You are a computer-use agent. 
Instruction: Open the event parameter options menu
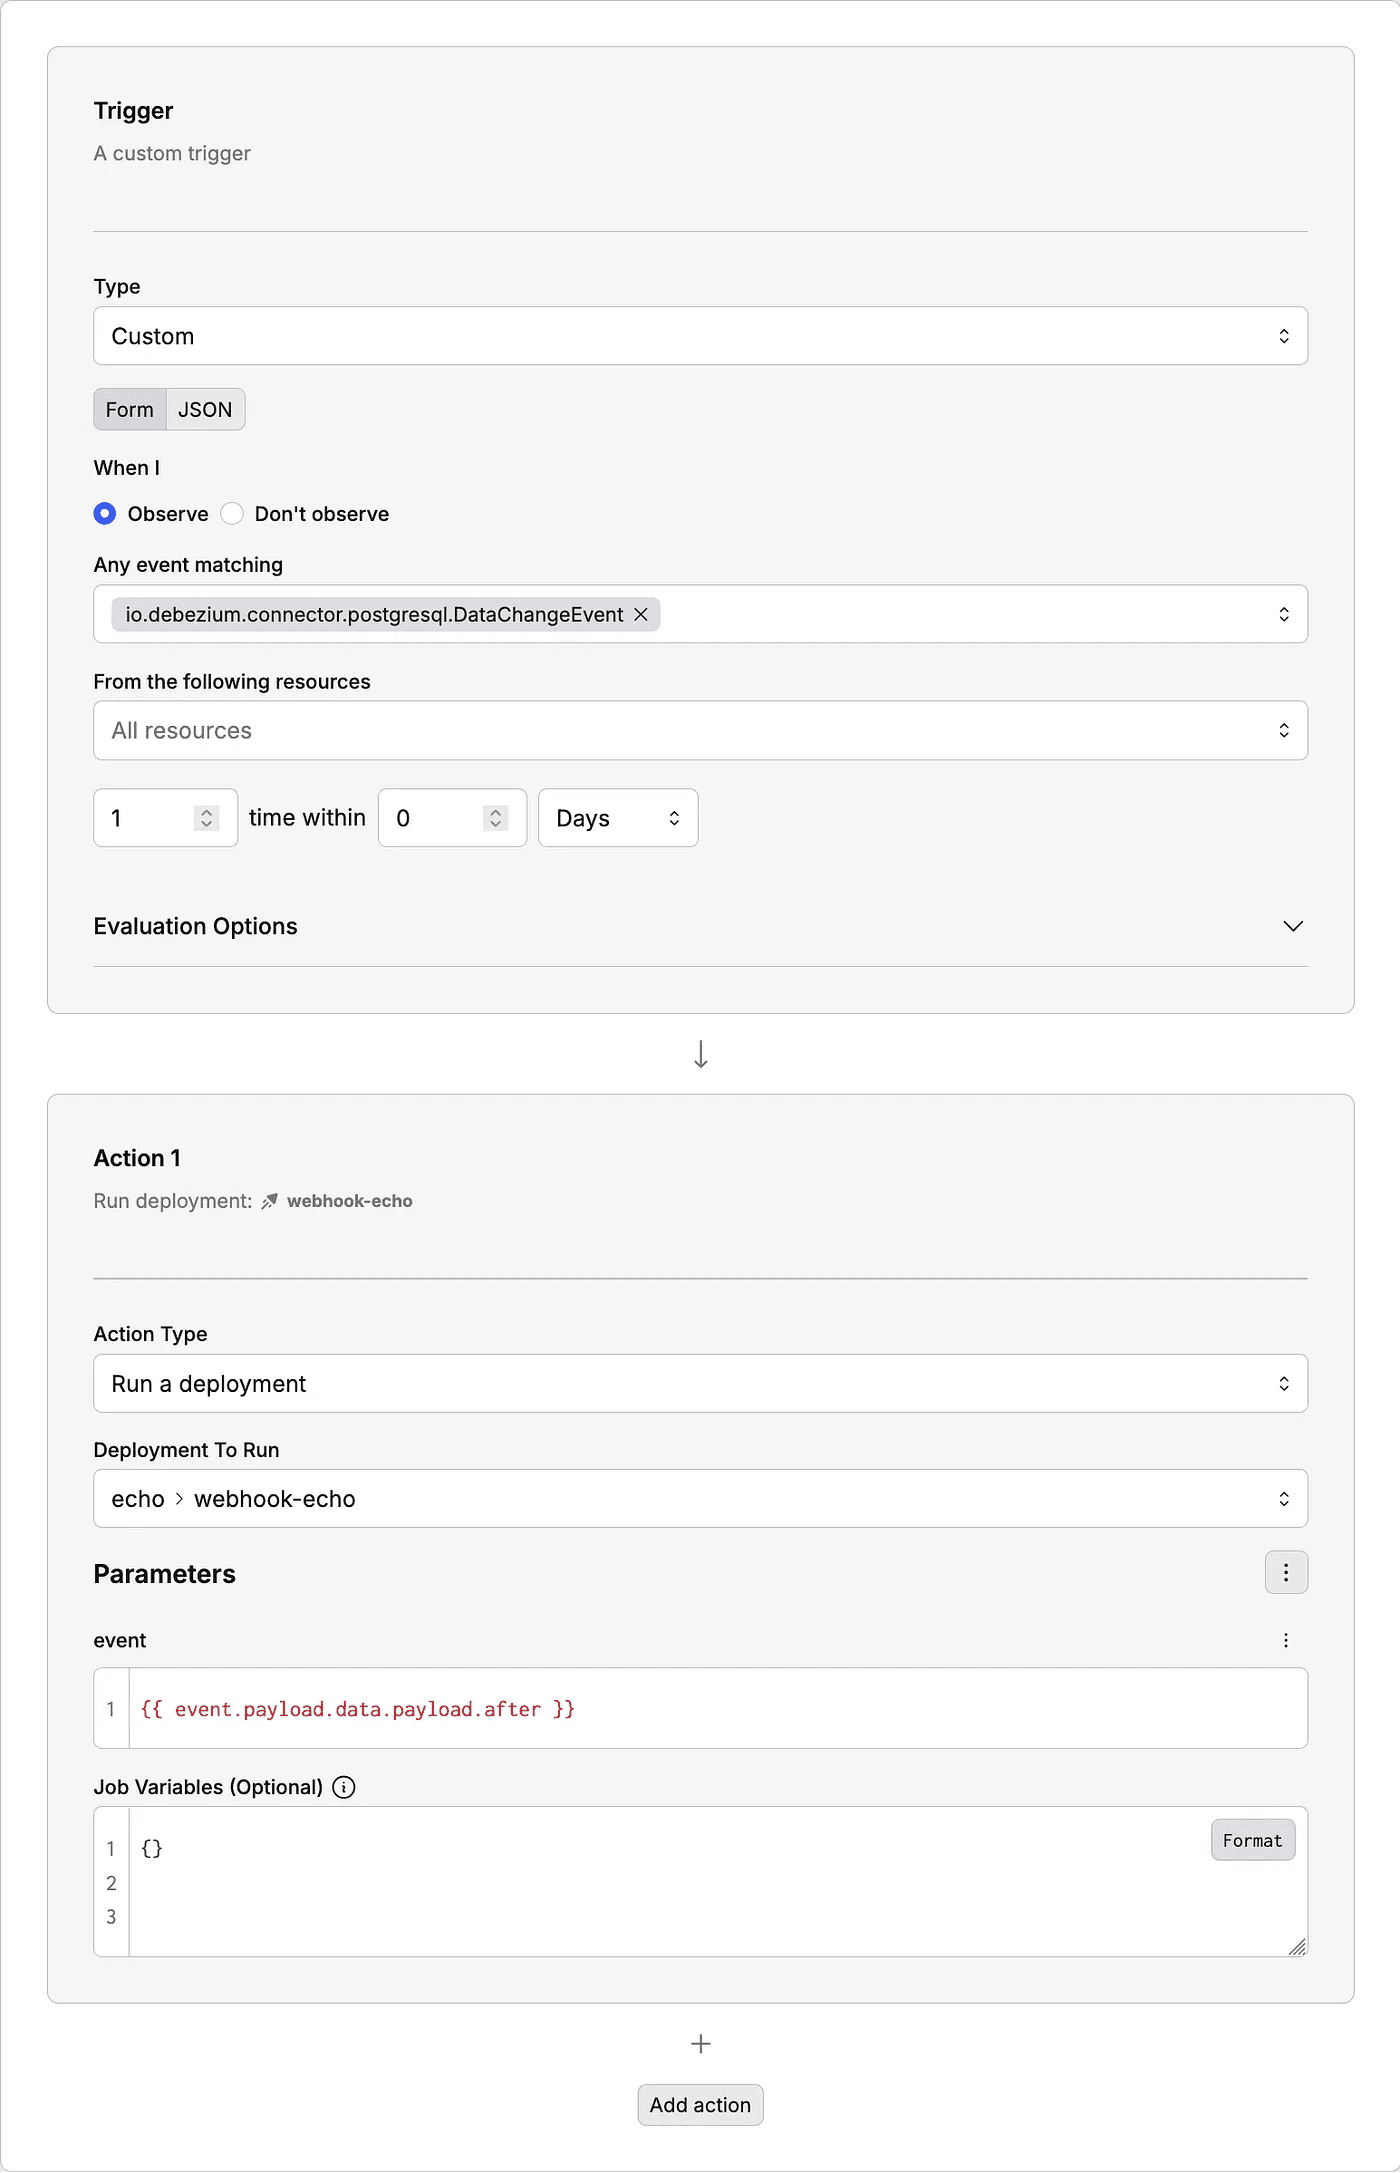coord(1285,1641)
